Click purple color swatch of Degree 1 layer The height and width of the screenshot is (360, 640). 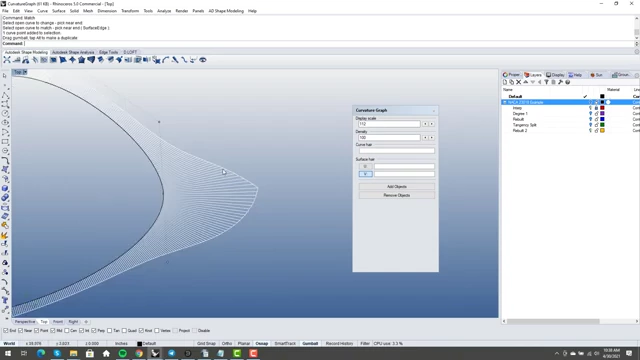point(602,113)
